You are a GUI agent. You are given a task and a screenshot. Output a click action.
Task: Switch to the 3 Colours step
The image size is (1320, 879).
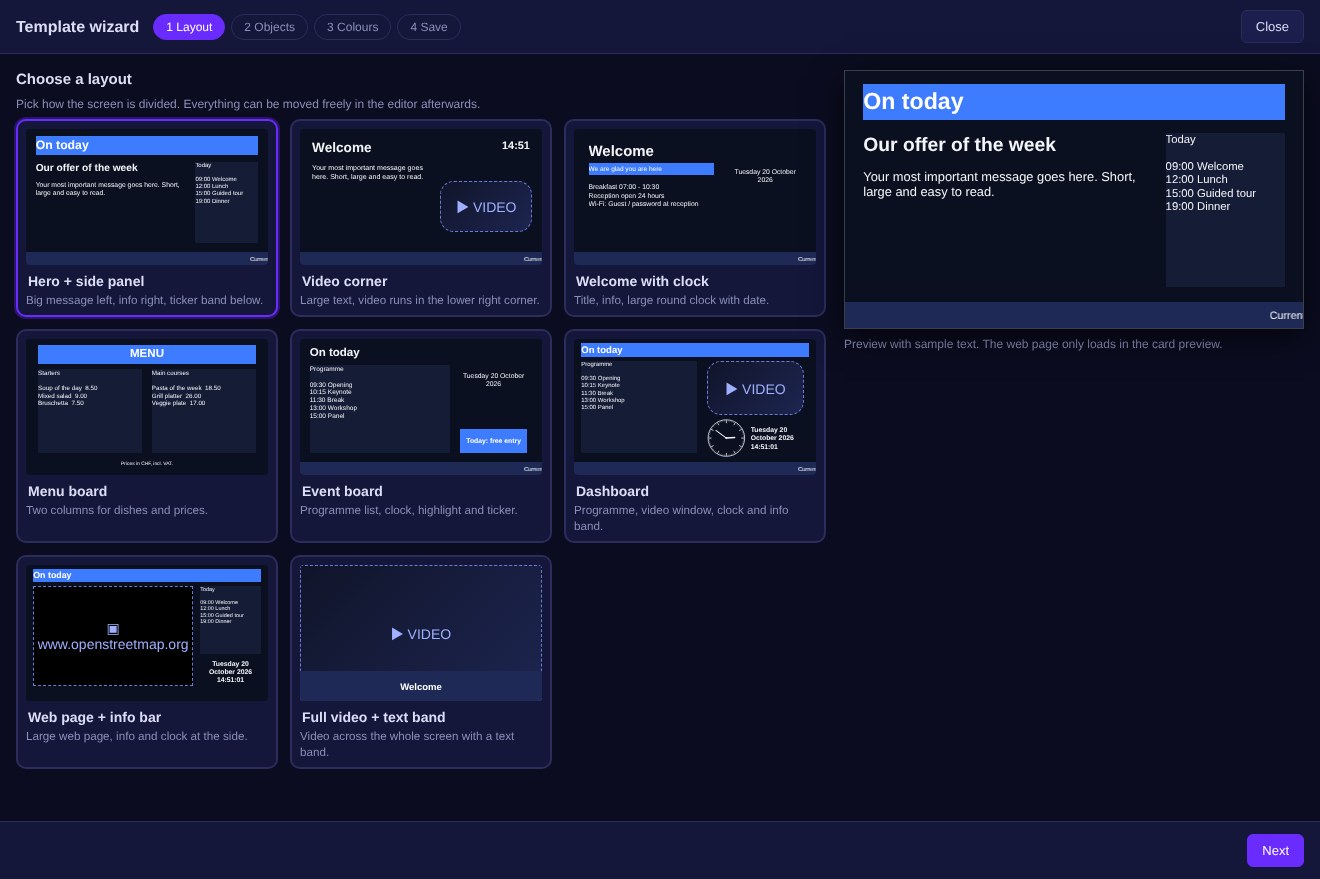[x=352, y=27]
